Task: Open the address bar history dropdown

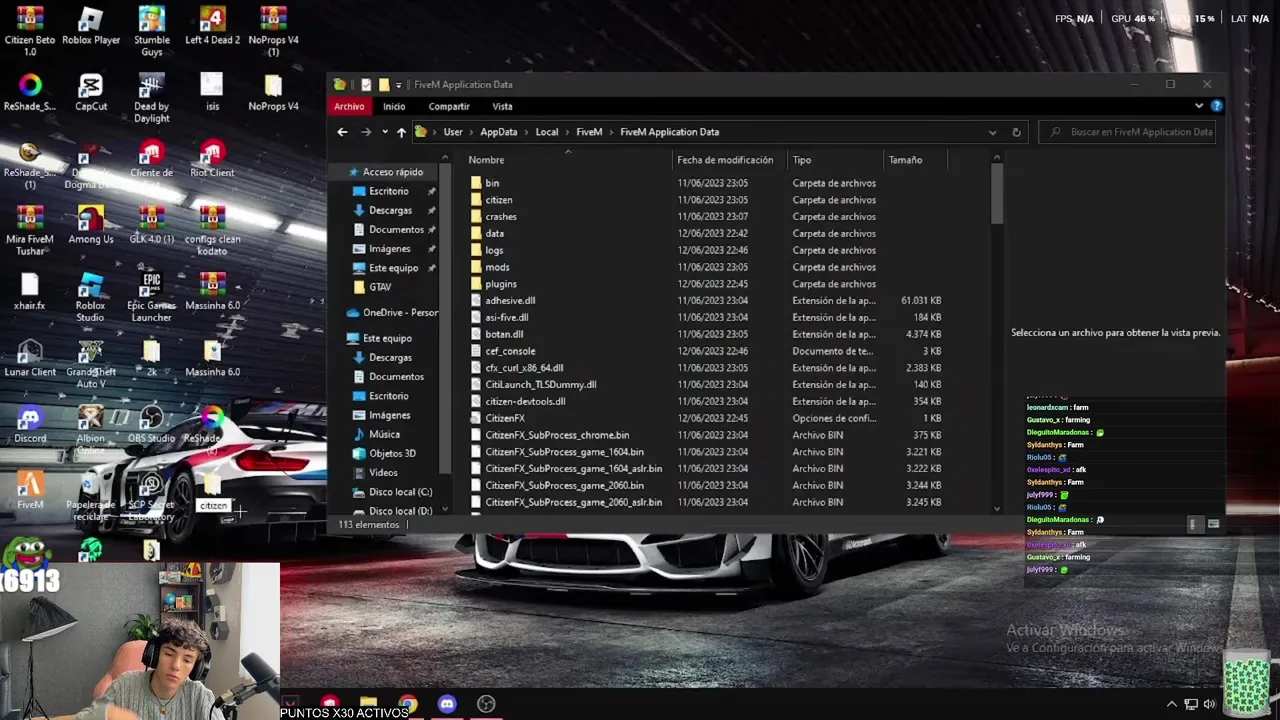Action: click(x=992, y=132)
